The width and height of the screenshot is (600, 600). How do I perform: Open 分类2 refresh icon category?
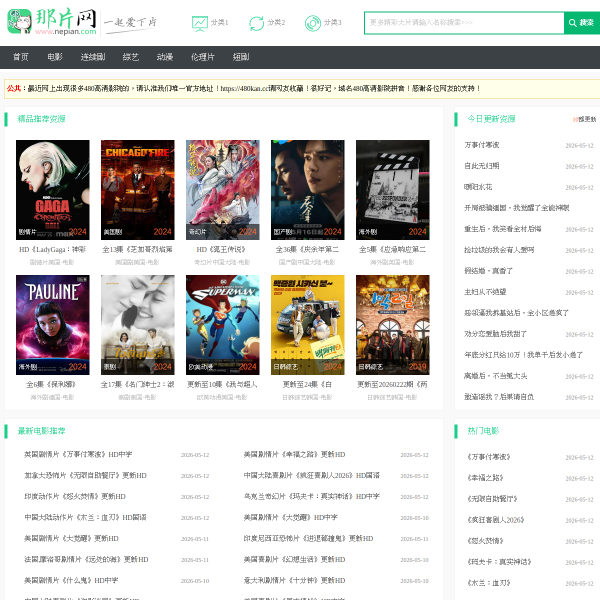pos(267,23)
